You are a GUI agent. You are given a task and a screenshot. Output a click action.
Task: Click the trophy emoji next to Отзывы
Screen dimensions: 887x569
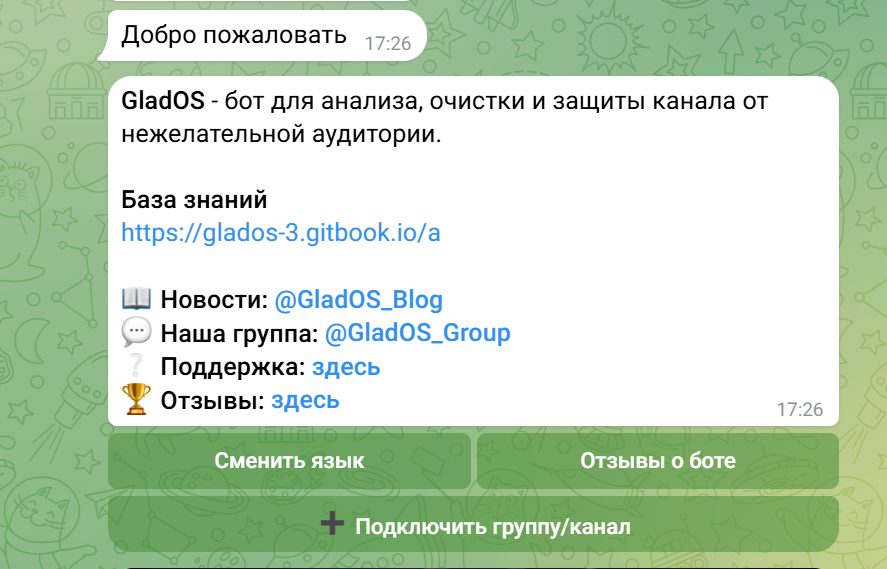point(136,399)
